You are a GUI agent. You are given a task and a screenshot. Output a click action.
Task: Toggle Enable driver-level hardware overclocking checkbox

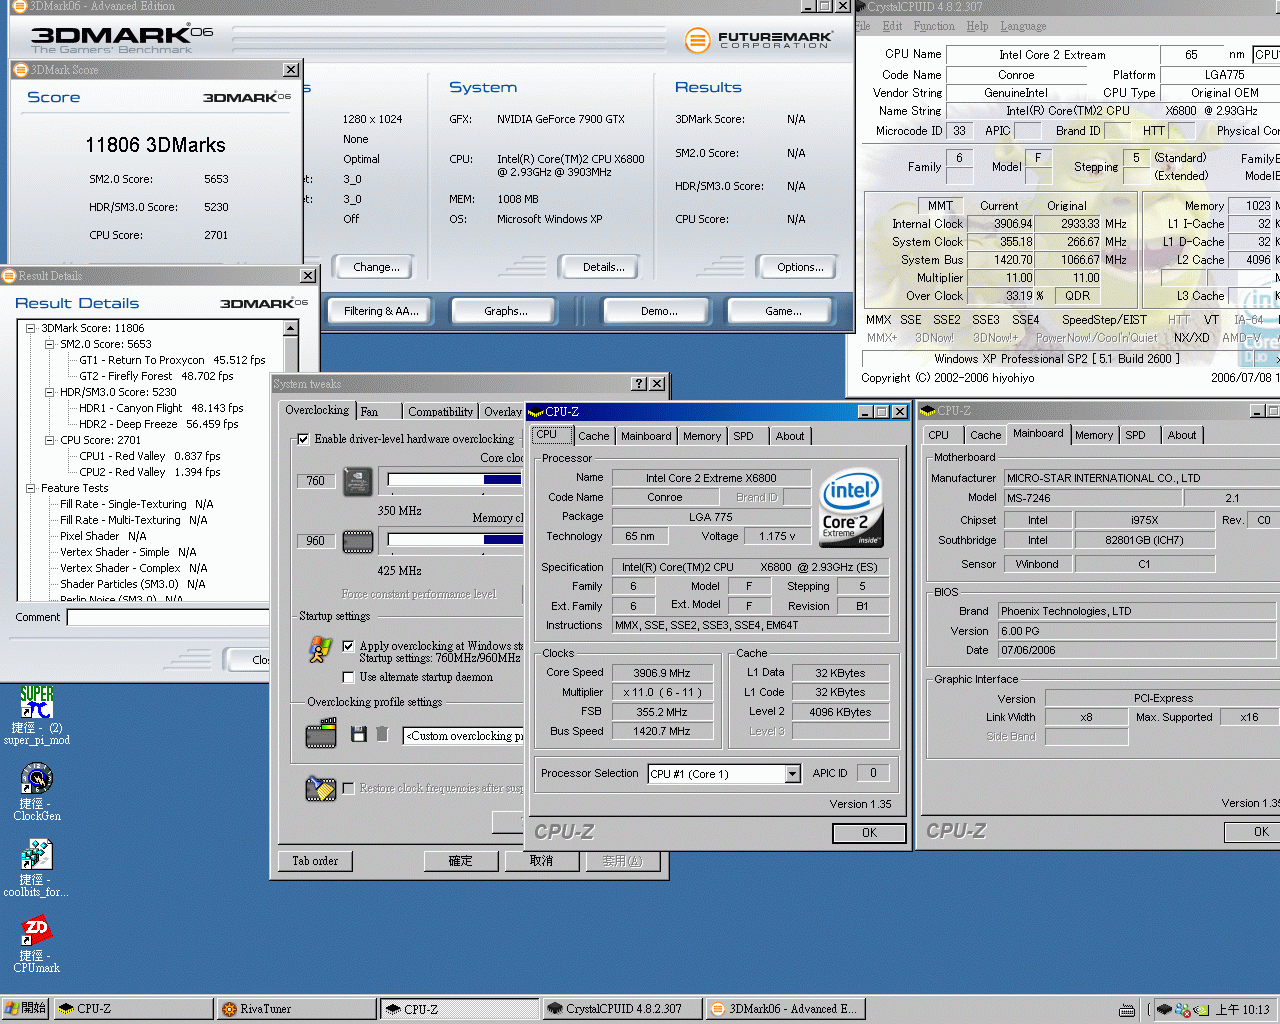(x=303, y=439)
